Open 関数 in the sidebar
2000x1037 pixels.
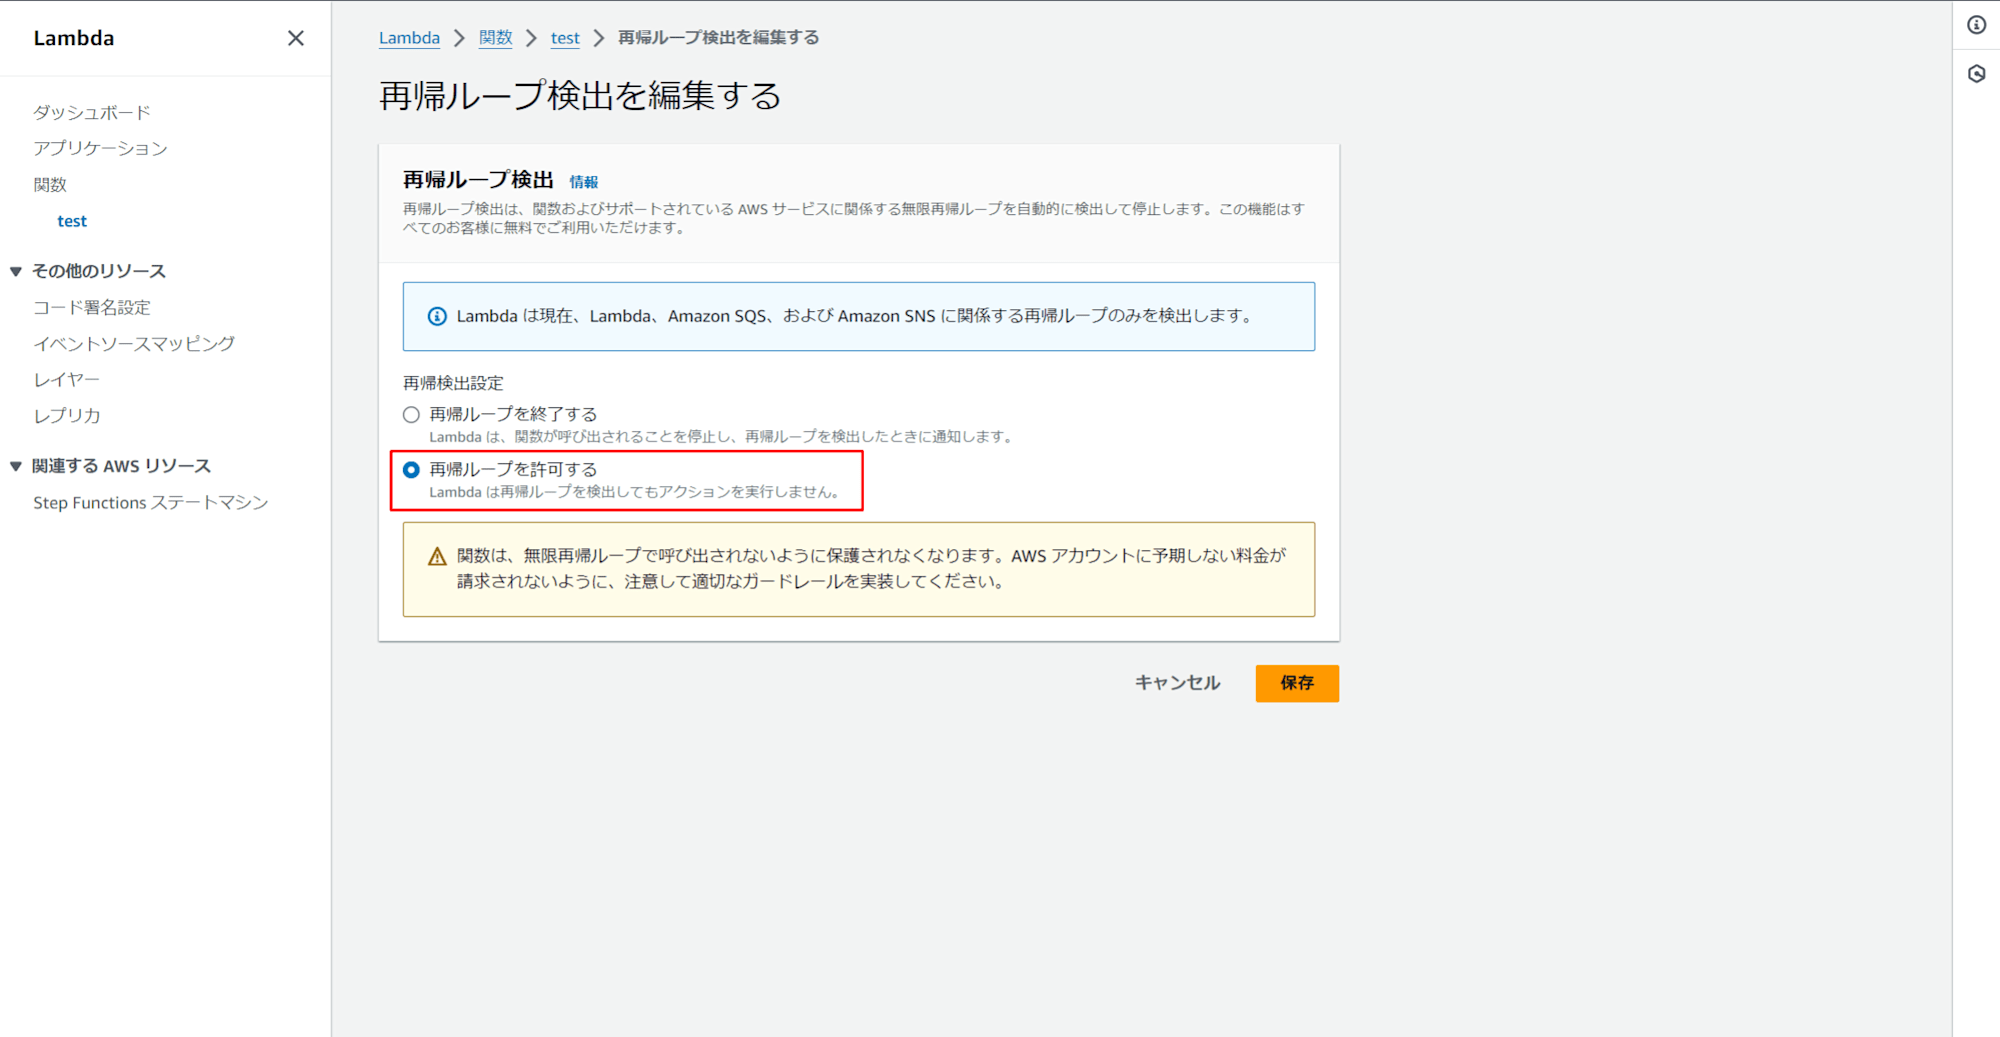[x=50, y=184]
